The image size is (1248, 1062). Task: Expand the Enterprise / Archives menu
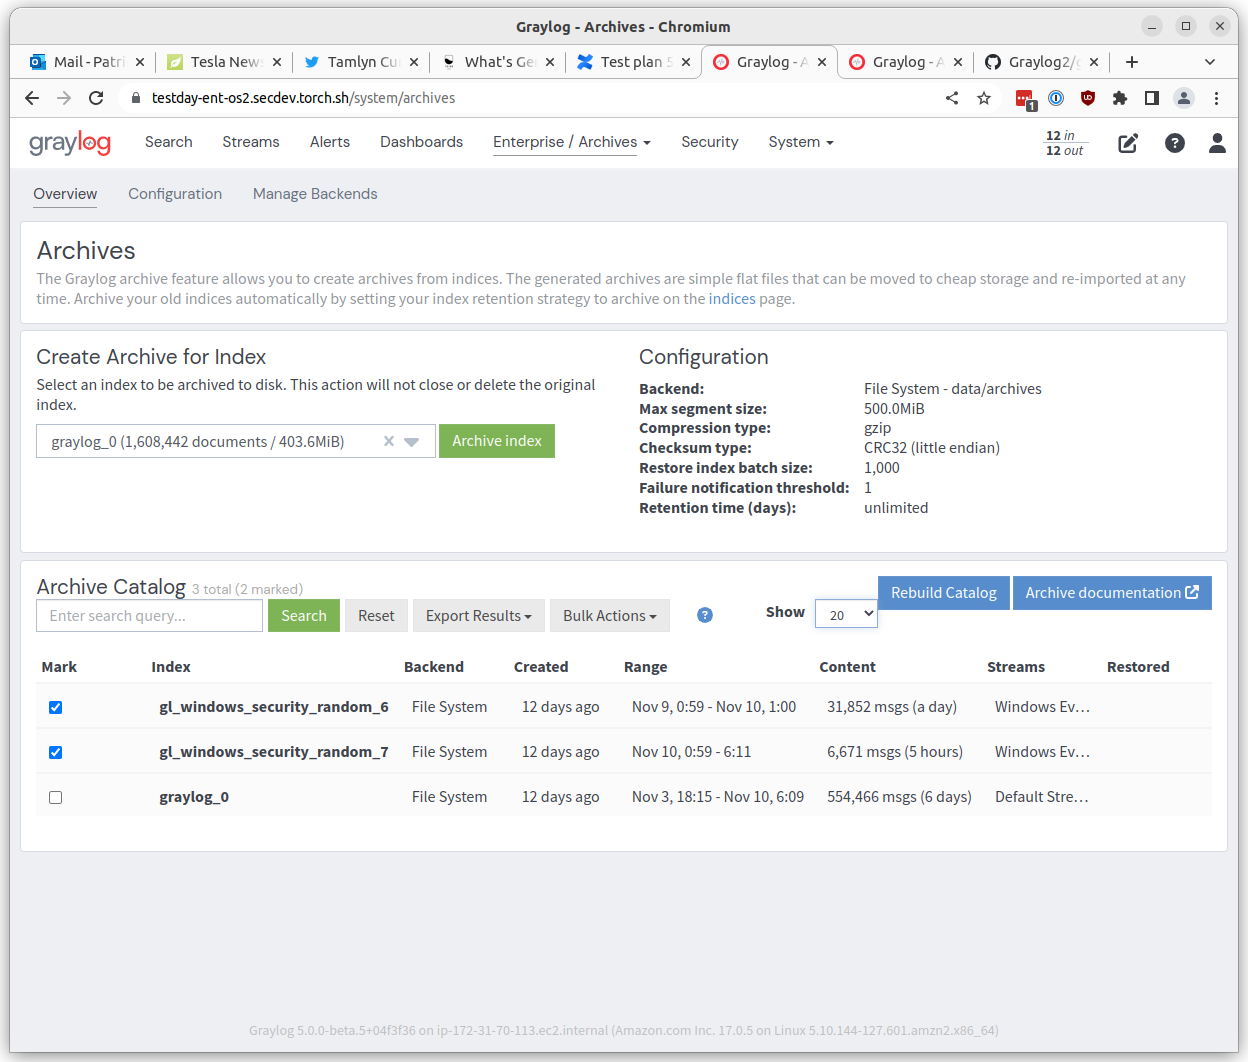tap(572, 142)
